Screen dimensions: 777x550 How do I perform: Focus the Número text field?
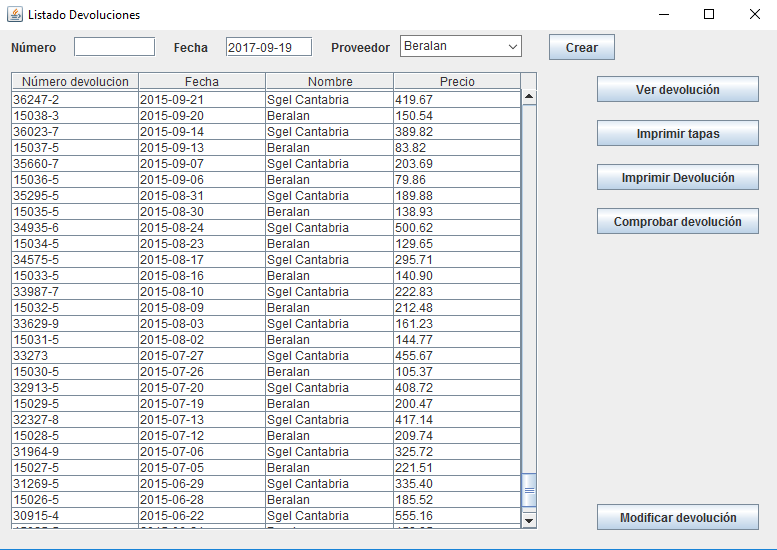point(114,47)
